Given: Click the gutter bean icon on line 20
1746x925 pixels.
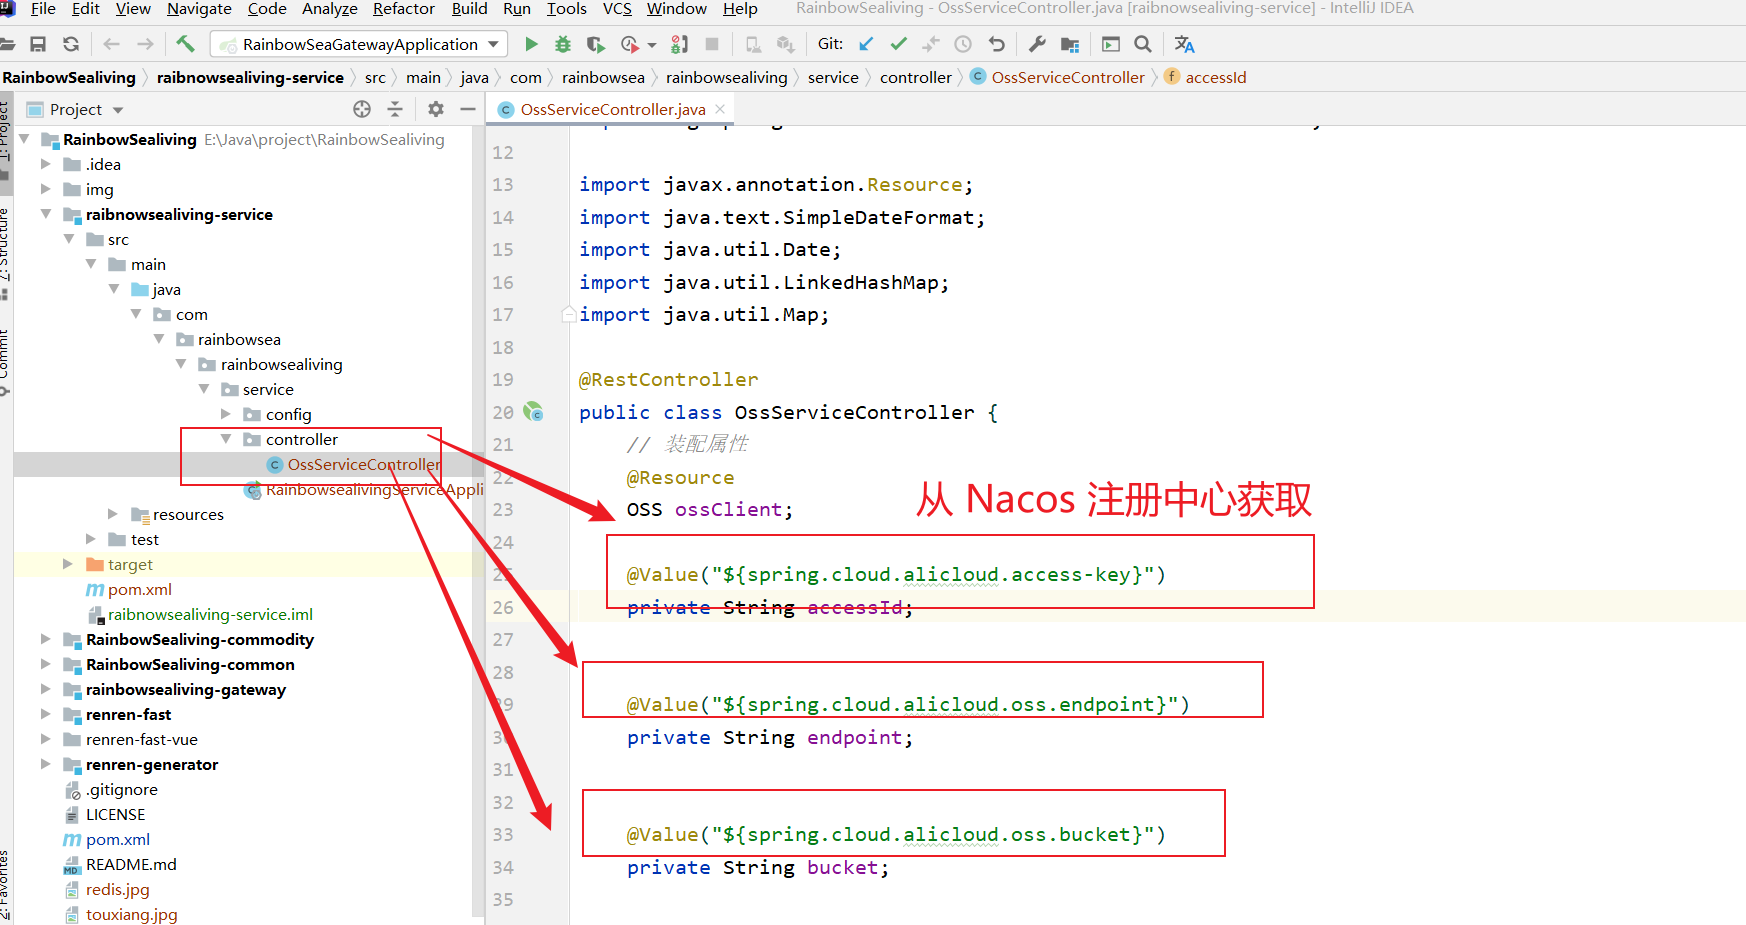Looking at the screenshot, I should pos(534,412).
